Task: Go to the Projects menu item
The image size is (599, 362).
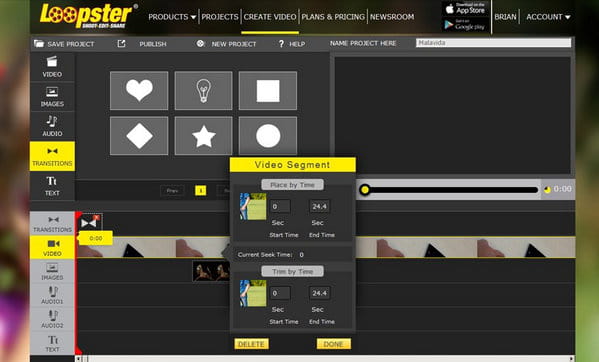Action: 220,17
